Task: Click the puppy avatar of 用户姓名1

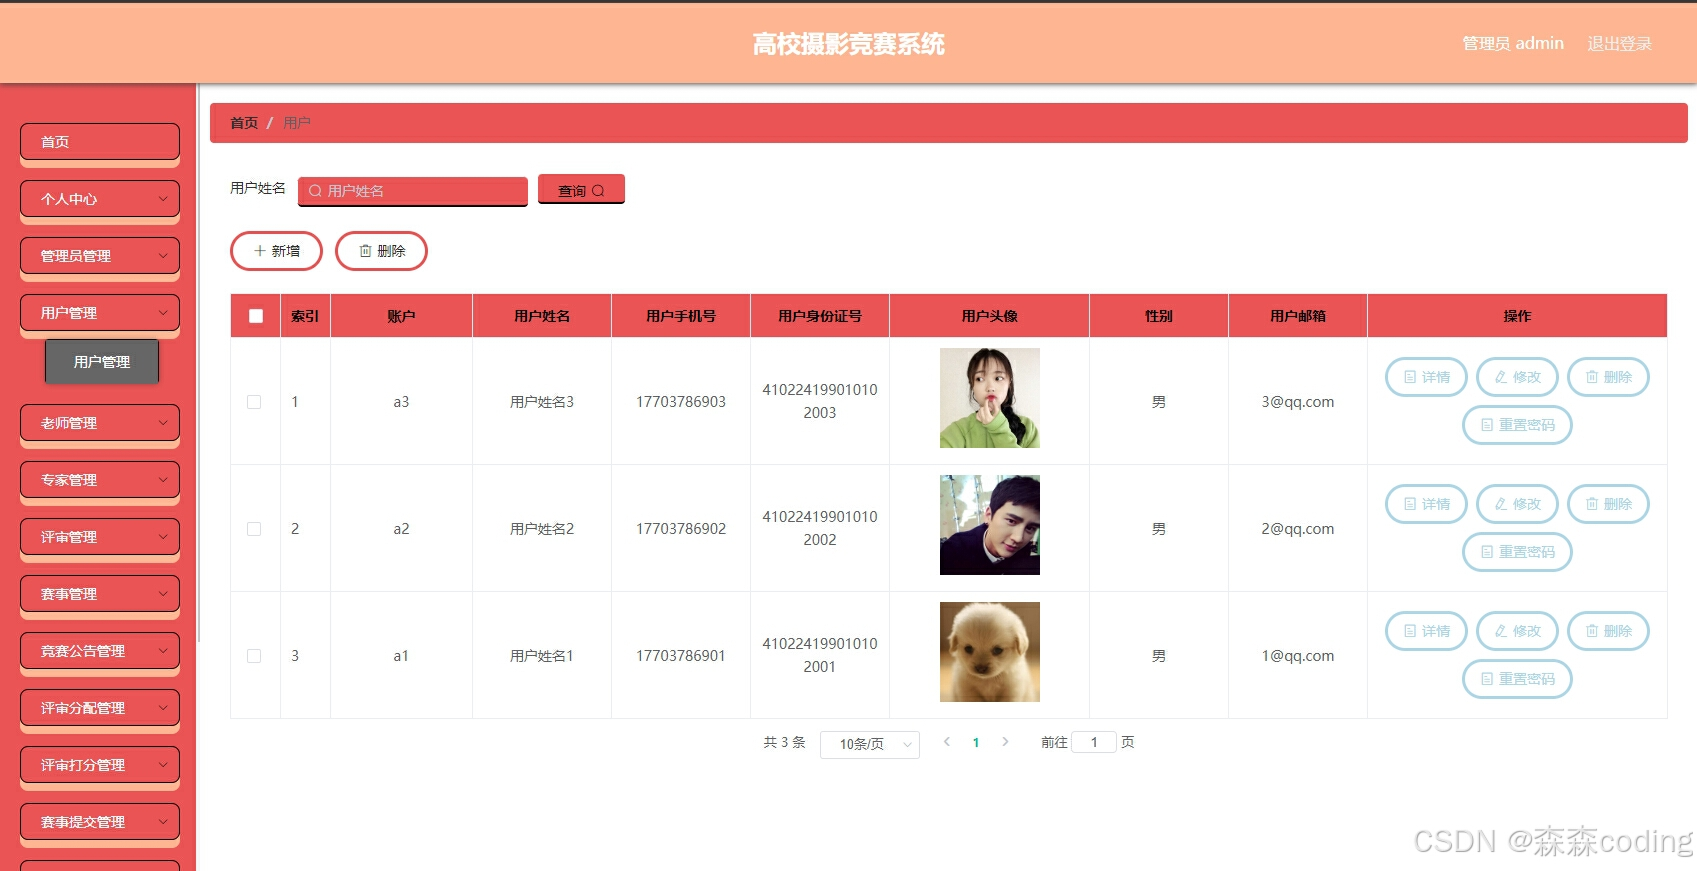Action: tap(989, 652)
